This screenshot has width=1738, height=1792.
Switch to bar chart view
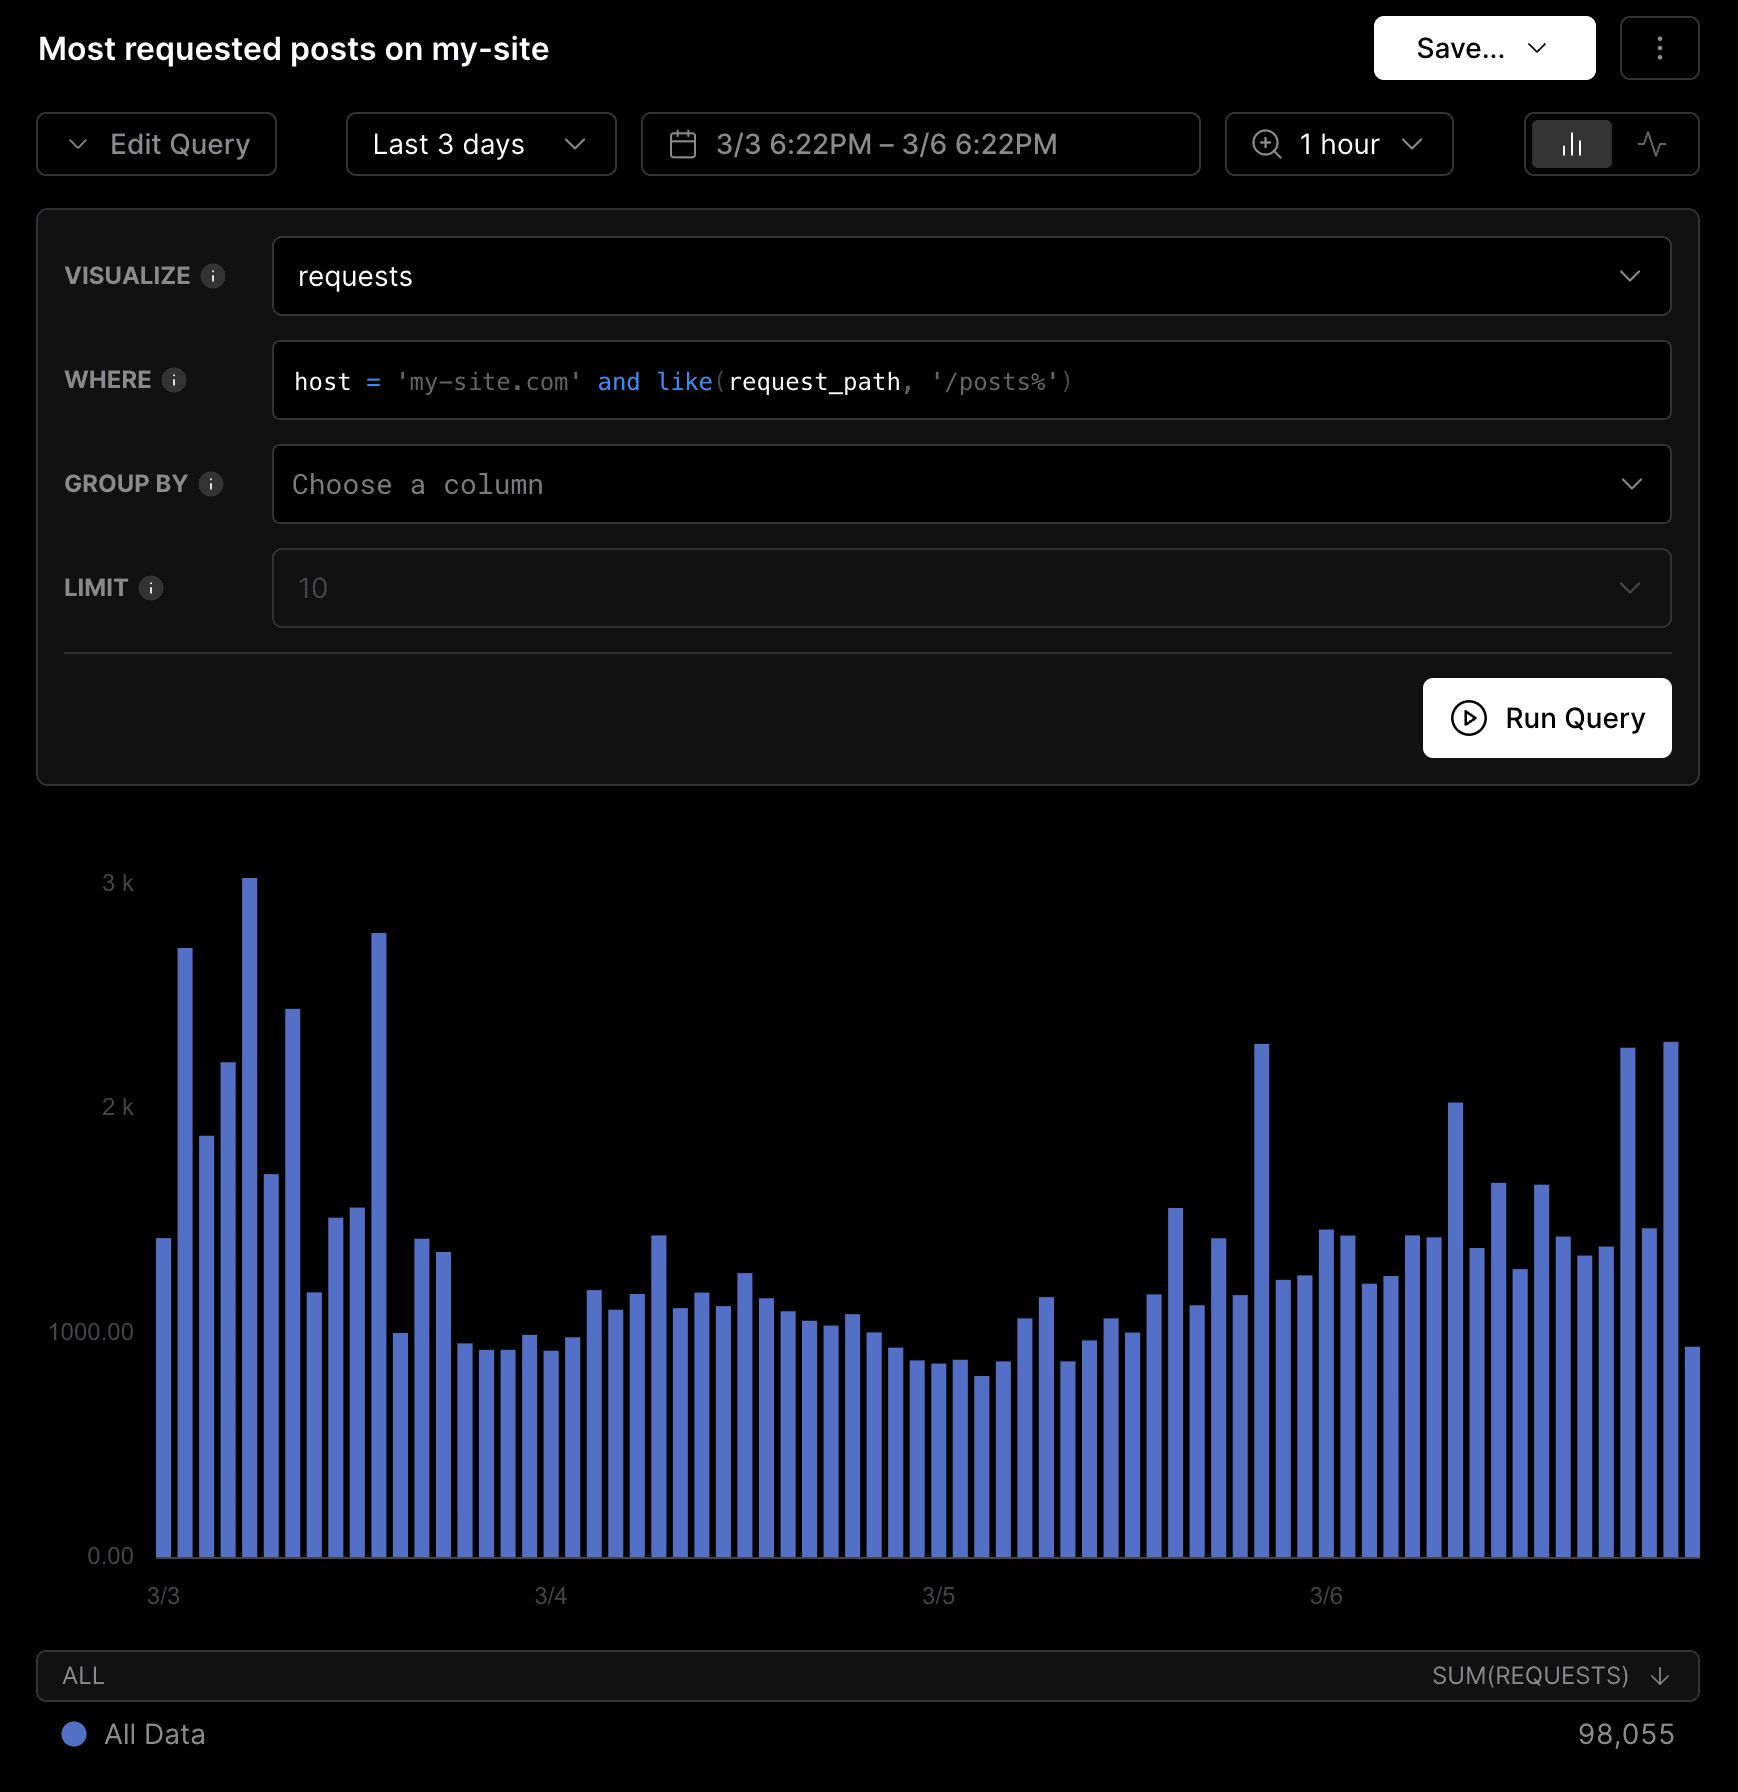tap(1571, 144)
